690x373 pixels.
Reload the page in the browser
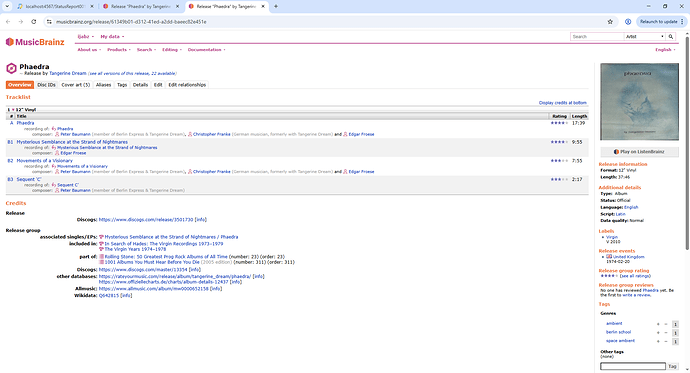coord(33,22)
